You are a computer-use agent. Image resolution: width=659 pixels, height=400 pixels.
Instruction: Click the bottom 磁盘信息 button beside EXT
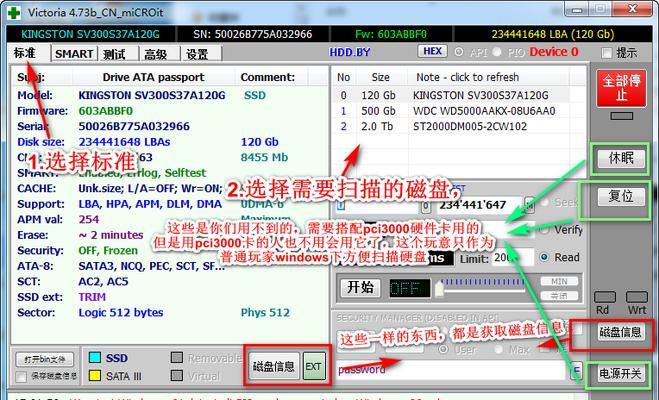click(x=274, y=367)
